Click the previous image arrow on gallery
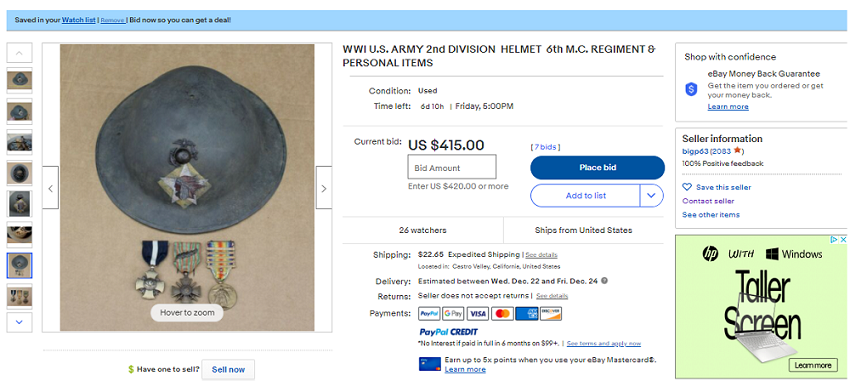This screenshot has width=850, height=381. [50, 188]
